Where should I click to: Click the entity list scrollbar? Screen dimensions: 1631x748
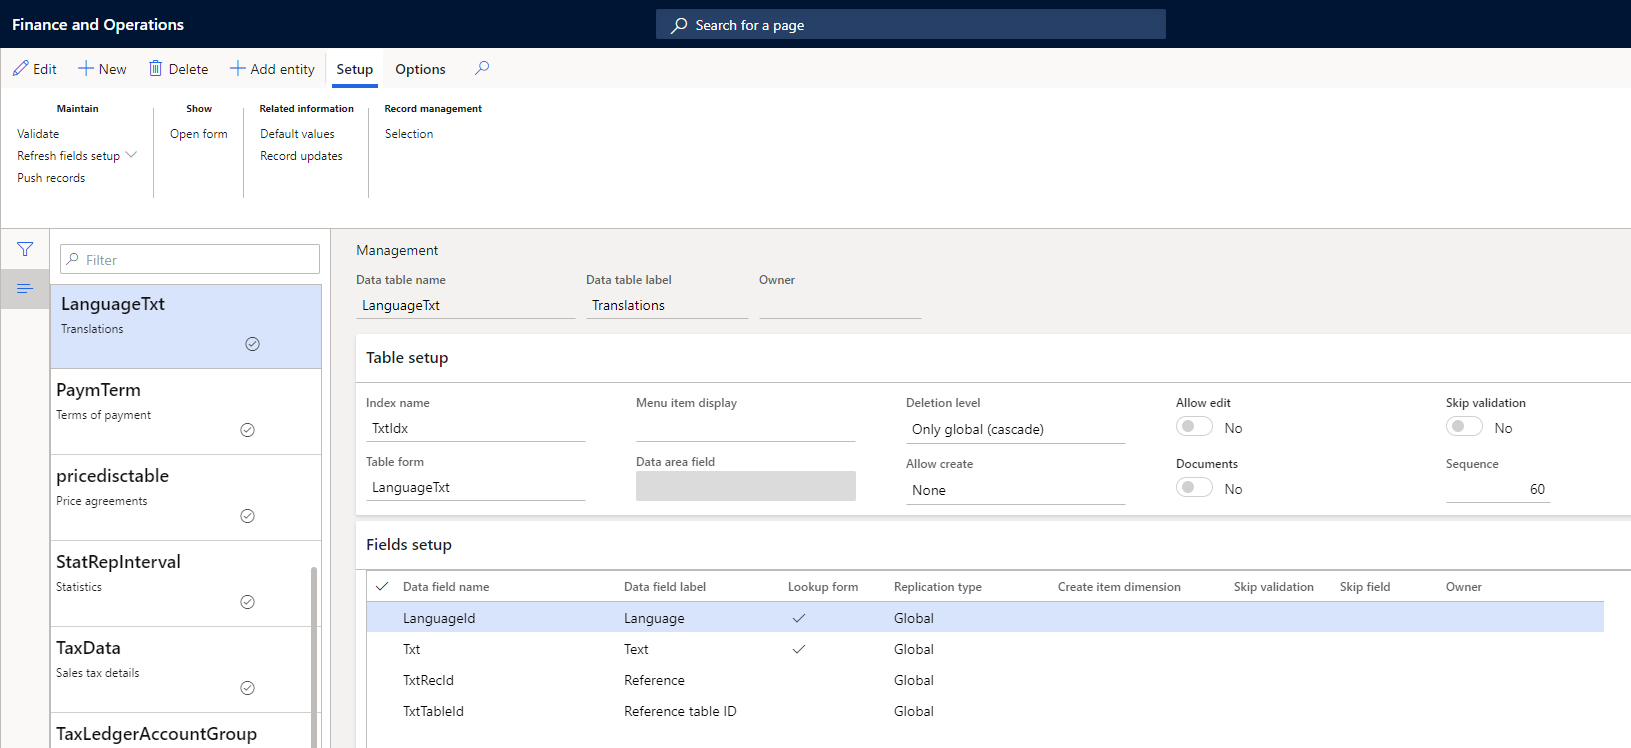pos(314,656)
